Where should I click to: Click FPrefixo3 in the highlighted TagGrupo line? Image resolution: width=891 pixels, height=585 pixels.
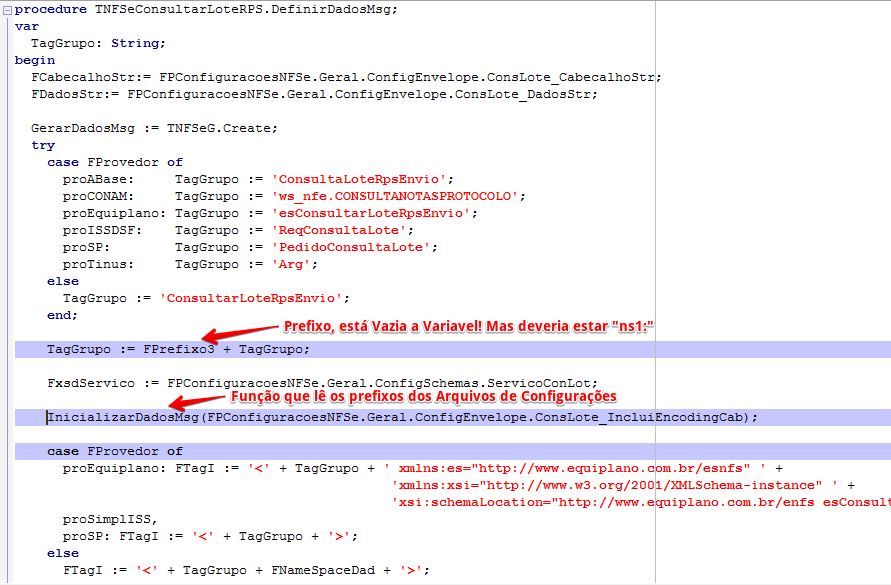(x=179, y=350)
